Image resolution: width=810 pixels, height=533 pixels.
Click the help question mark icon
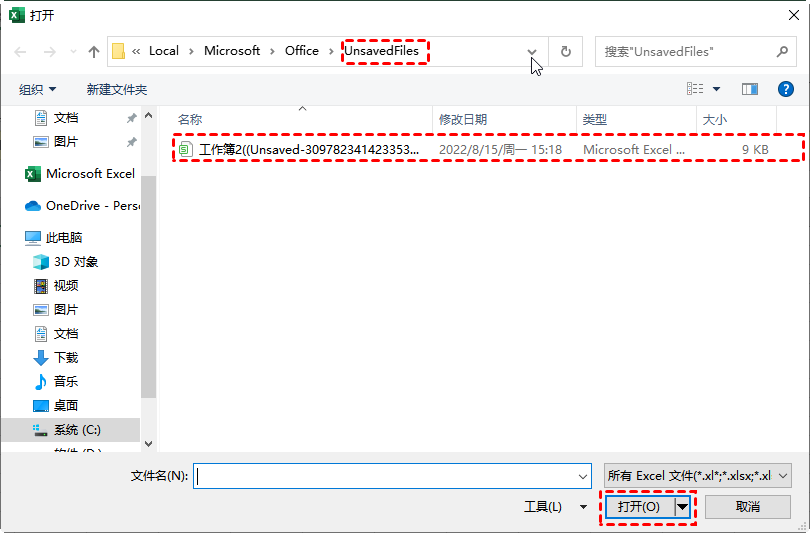pyautogui.click(x=786, y=89)
